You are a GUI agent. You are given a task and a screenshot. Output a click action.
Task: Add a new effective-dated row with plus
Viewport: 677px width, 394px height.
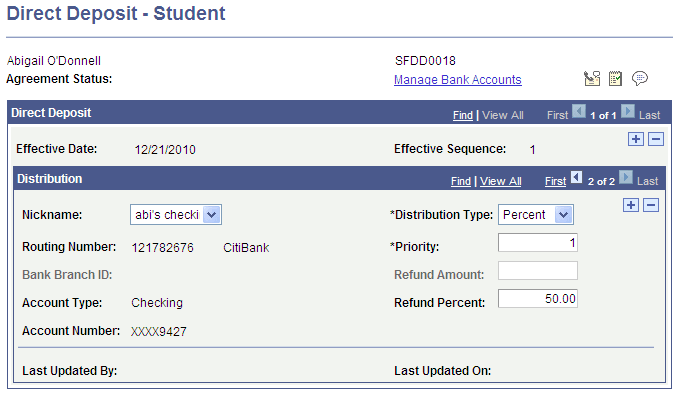(x=636, y=139)
